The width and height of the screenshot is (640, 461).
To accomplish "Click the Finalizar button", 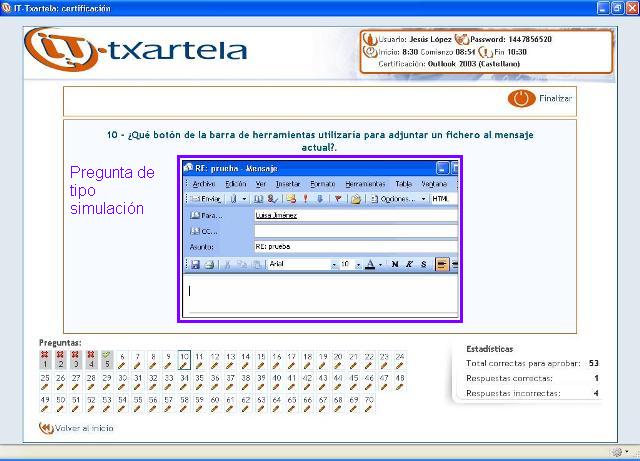I will 543,99.
